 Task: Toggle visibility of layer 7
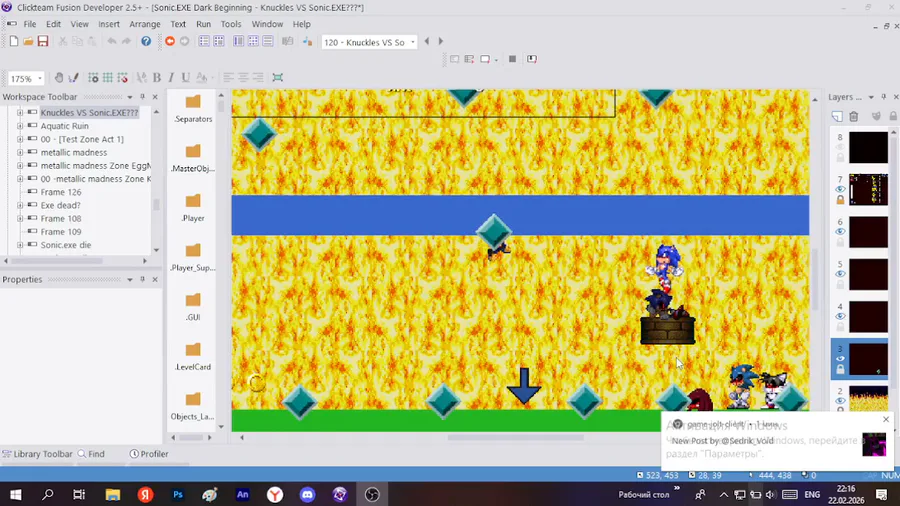pos(840,189)
